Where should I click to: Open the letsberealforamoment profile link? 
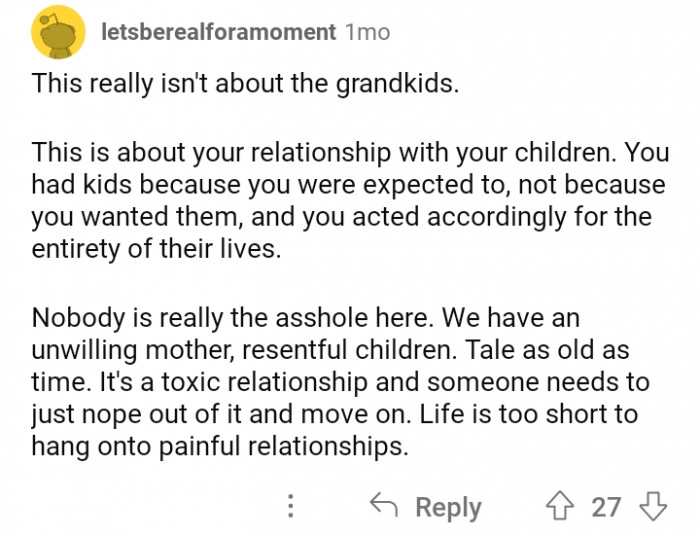(218, 32)
